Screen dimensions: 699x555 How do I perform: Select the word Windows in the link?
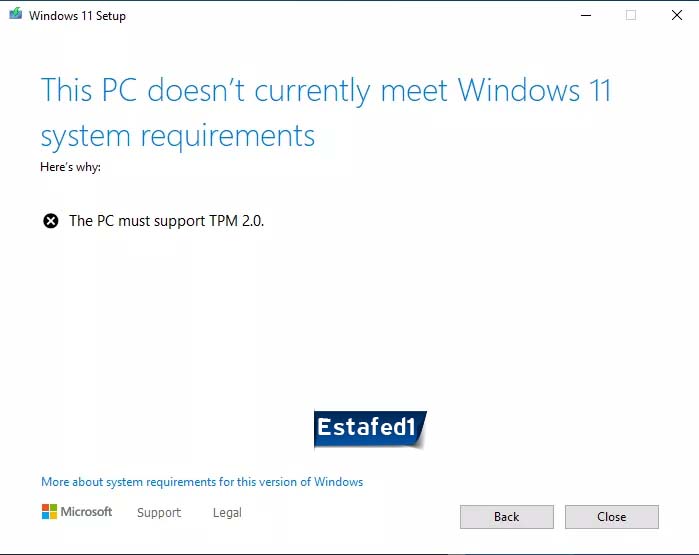pyautogui.click(x=338, y=482)
